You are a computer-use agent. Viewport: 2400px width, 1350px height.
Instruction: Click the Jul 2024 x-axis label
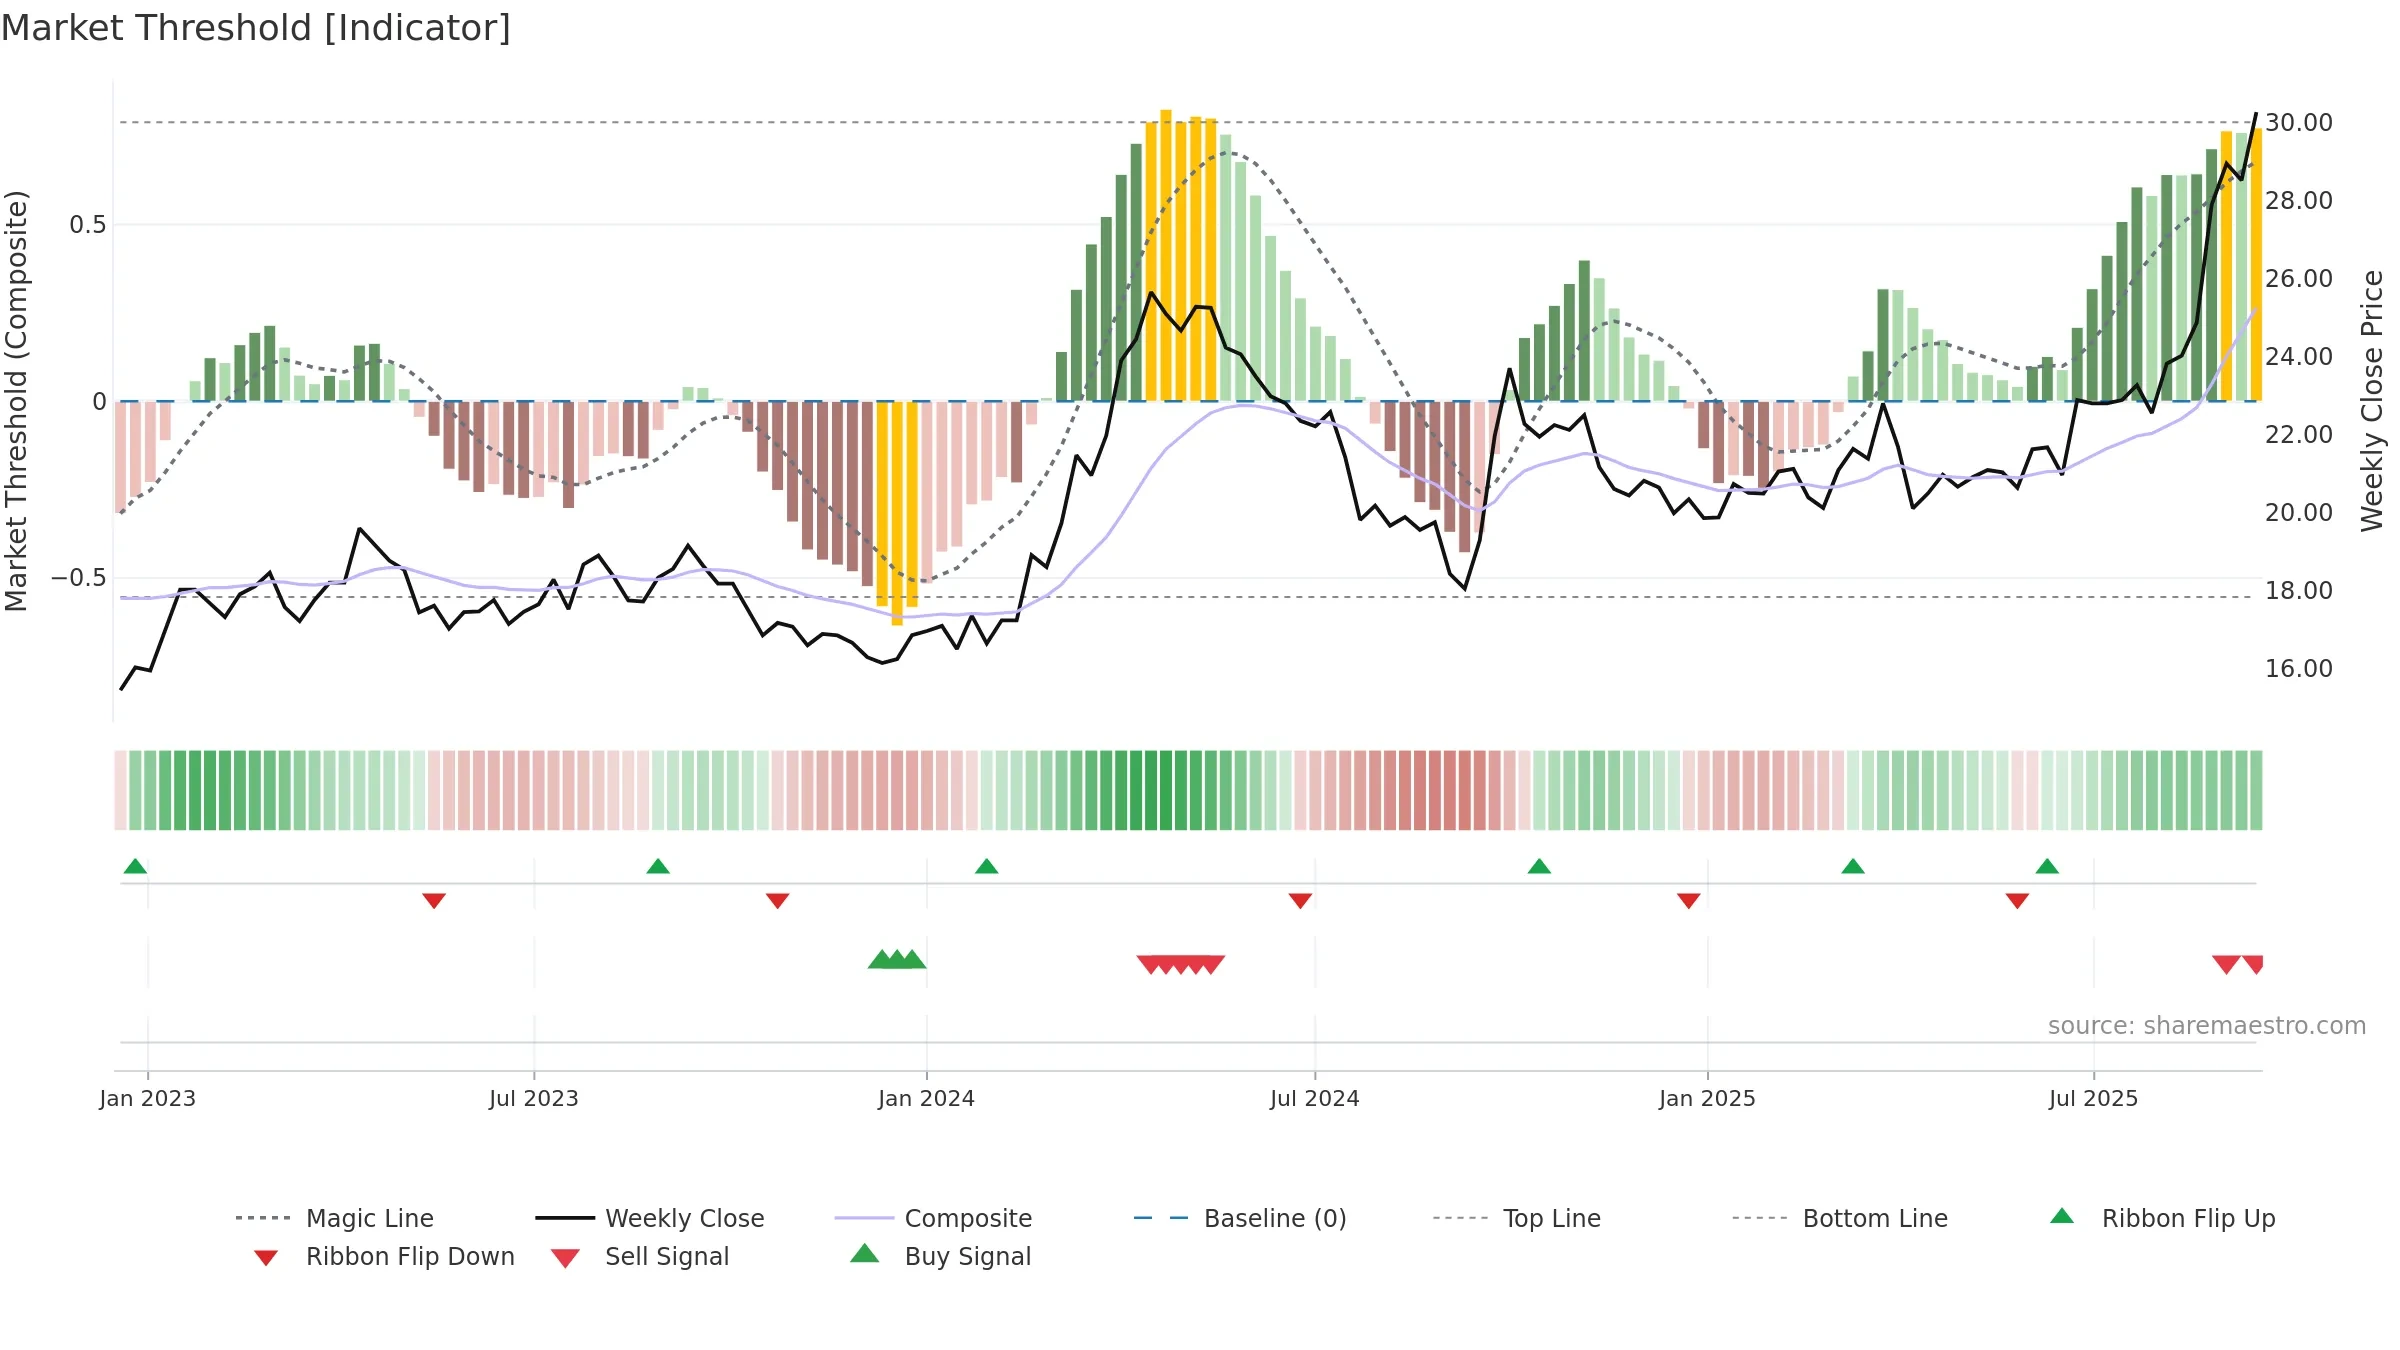(1315, 1098)
